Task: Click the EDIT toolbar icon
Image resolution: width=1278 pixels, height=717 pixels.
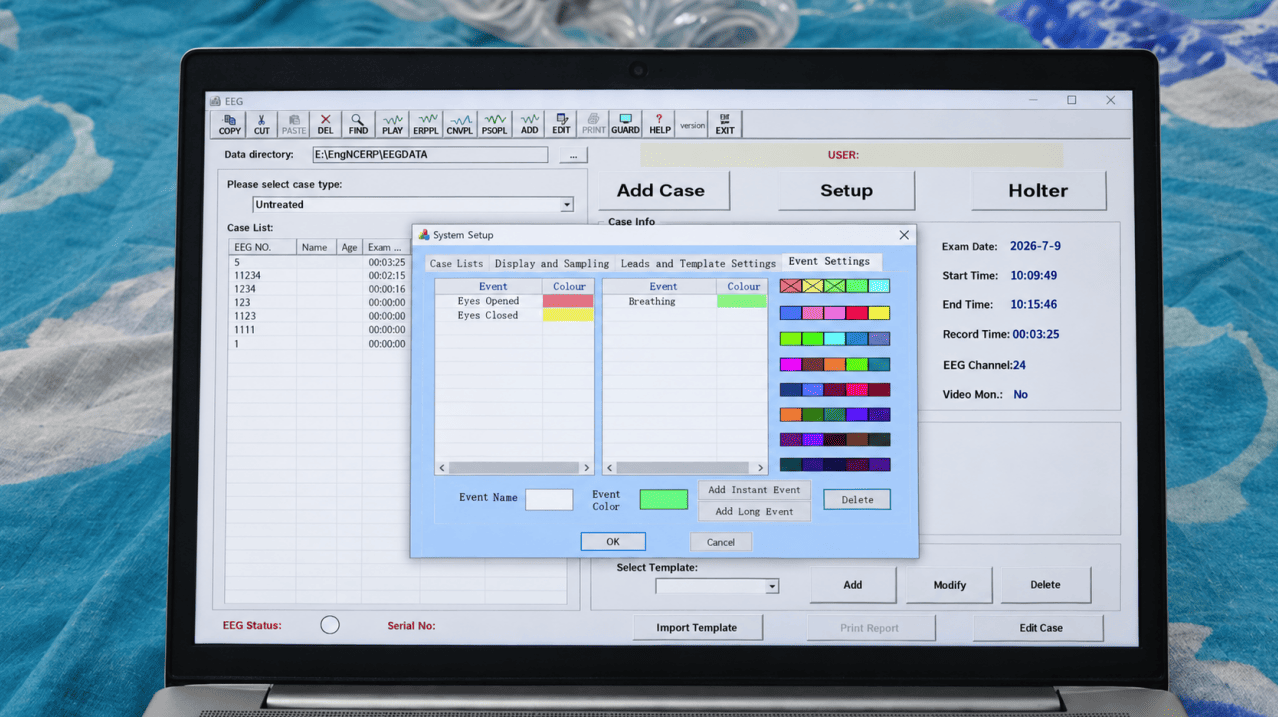Action: [561, 124]
